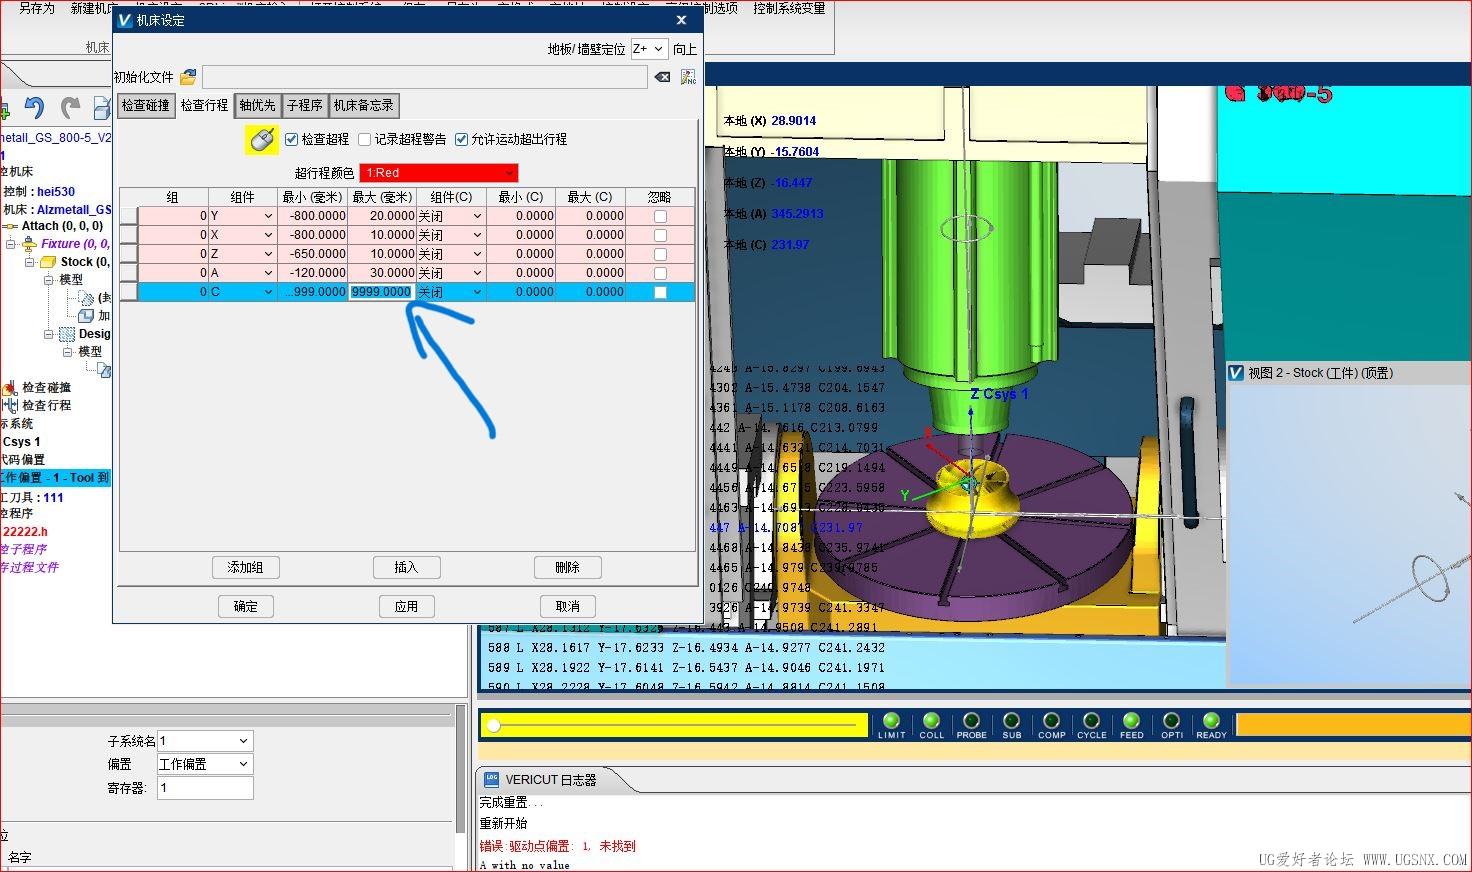The width and height of the screenshot is (1472, 872).
Task: Click the COLL status indicator light
Action: click(931, 721)
